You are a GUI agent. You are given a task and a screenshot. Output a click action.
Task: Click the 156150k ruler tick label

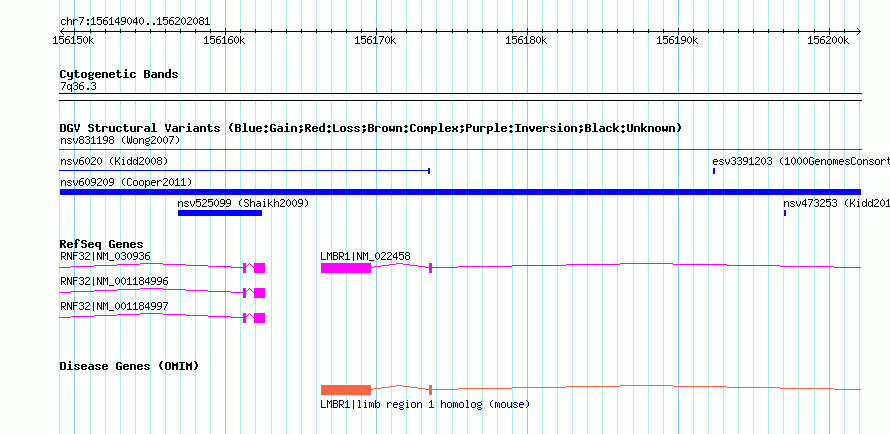(73, 40)
